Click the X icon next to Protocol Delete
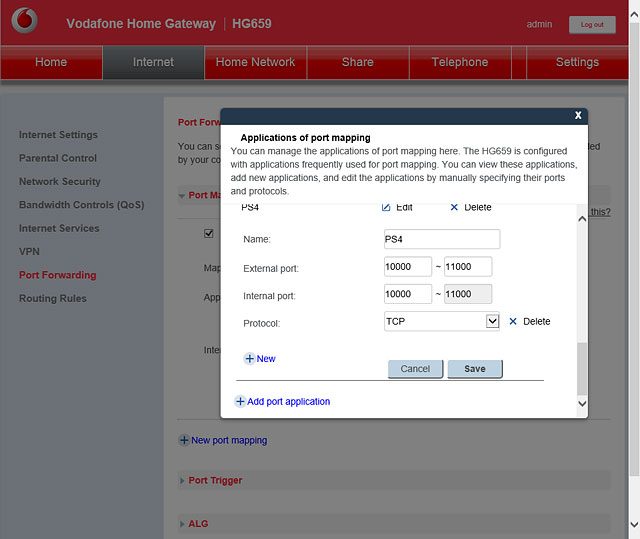The image size is (640, 539). point(513,322)
